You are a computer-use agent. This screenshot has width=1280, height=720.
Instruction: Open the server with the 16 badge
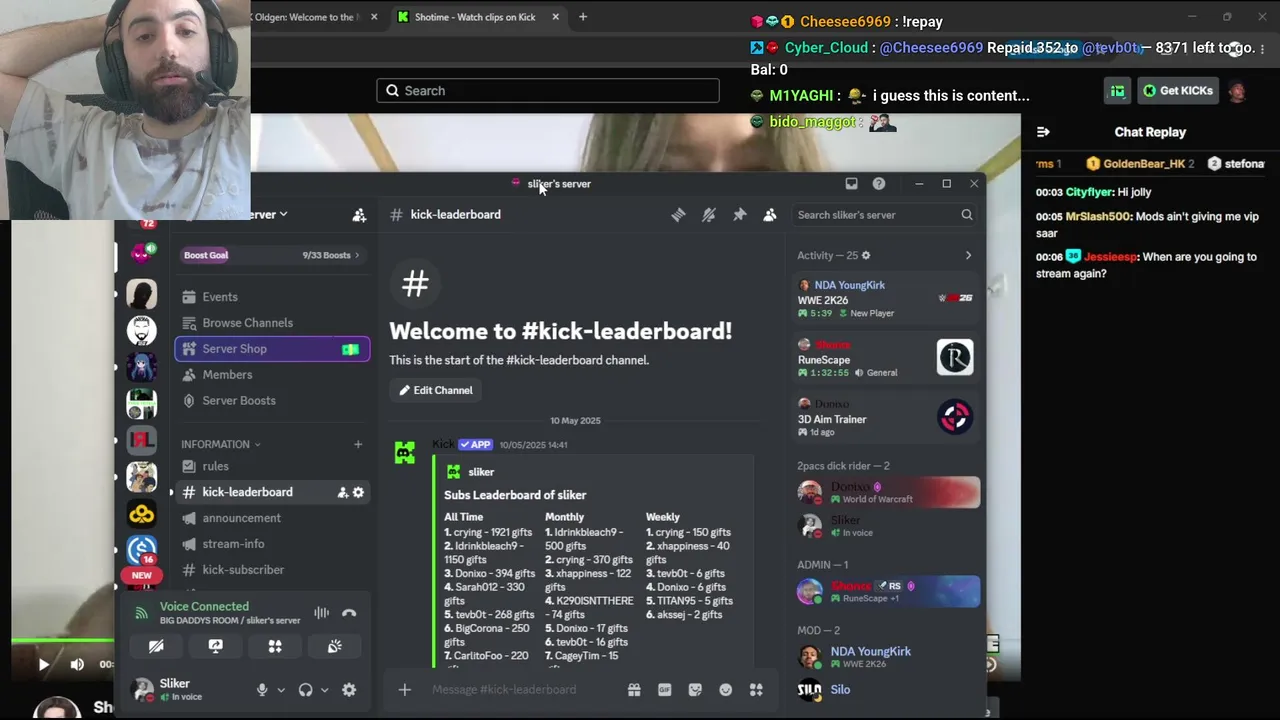pyautogui.click(x=141, y=551)
